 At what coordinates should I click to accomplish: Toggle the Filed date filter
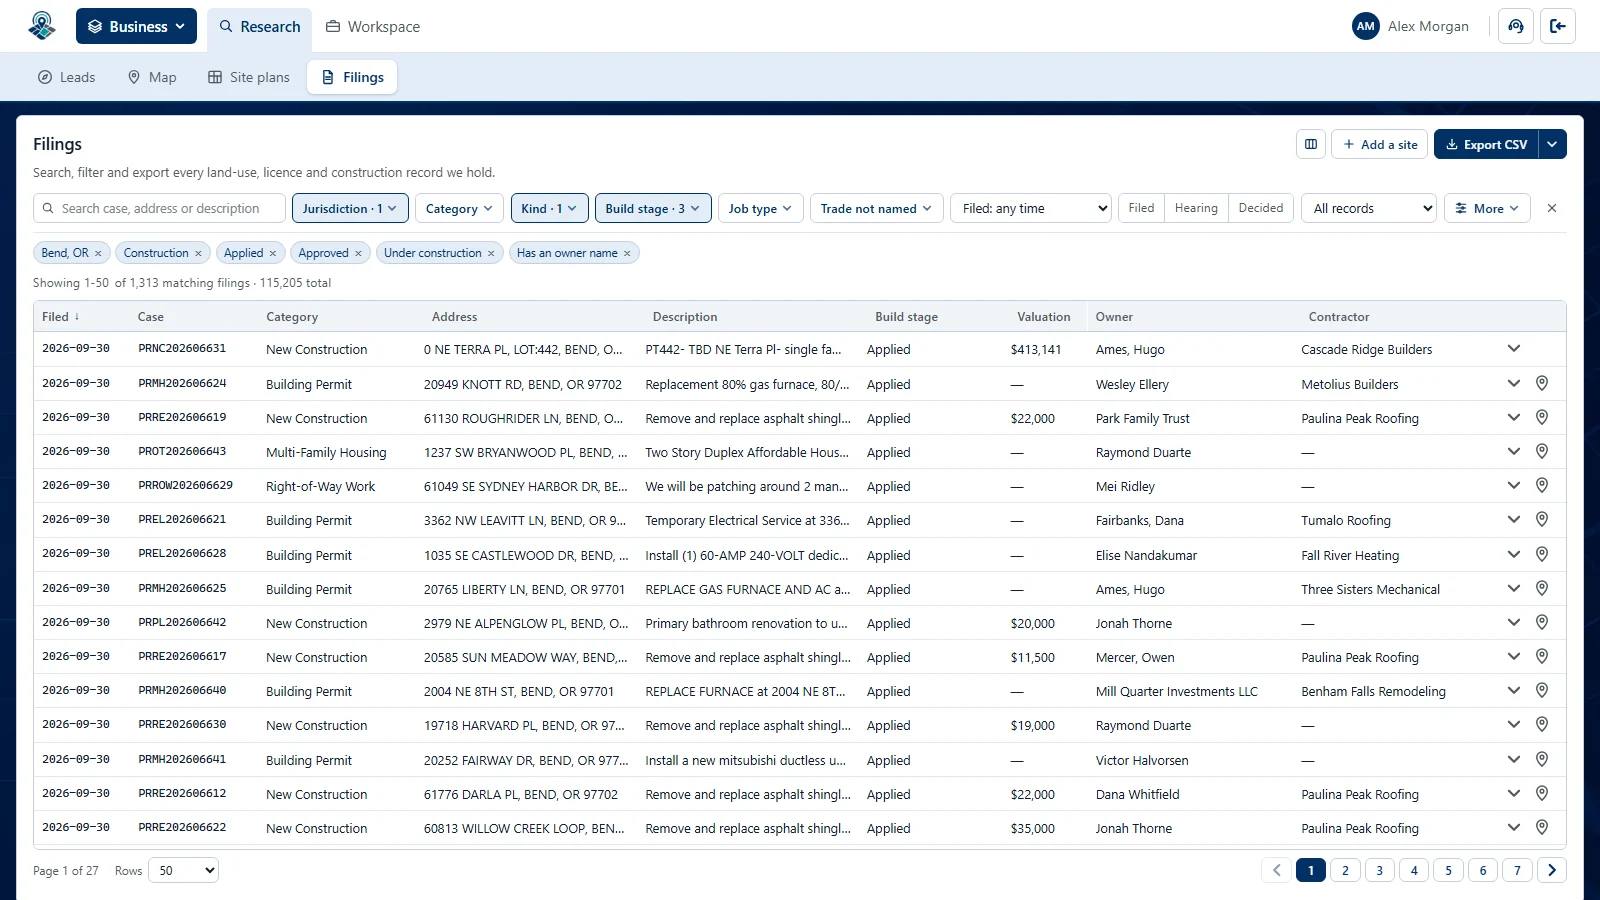tap(1141, 208)
